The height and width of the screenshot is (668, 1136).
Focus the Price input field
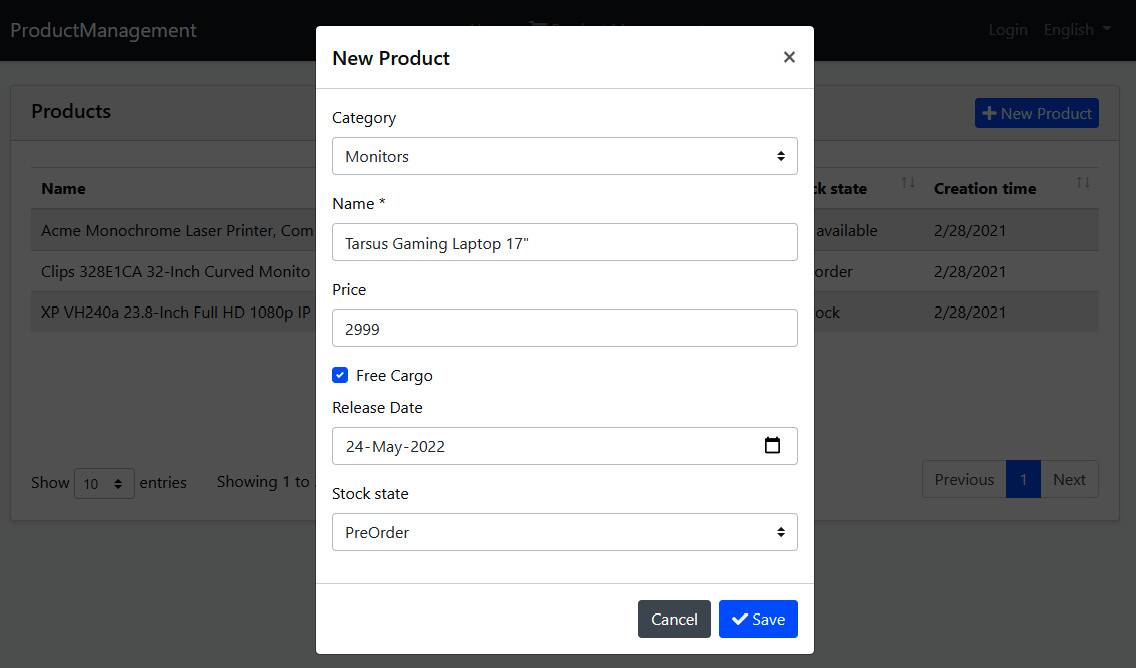(564, 328)
